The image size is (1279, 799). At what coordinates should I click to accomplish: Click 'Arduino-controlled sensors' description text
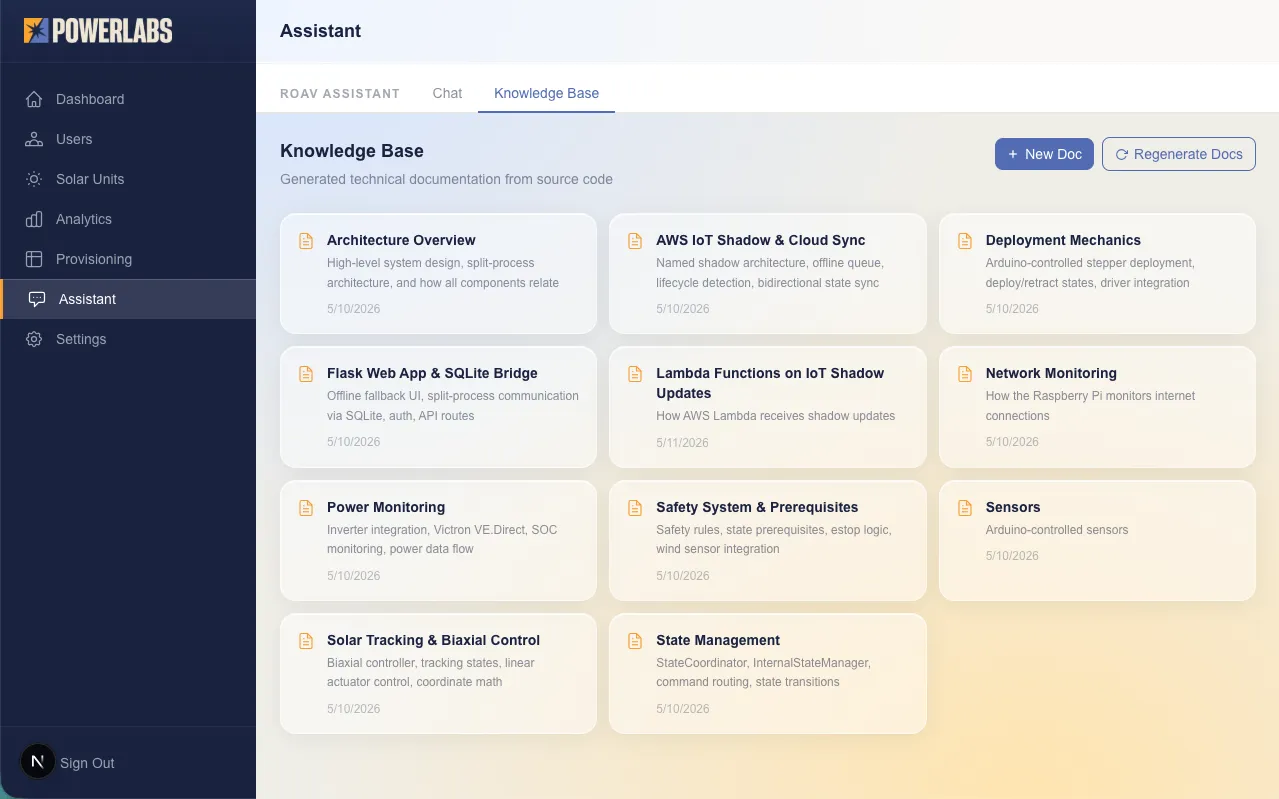1057,530
